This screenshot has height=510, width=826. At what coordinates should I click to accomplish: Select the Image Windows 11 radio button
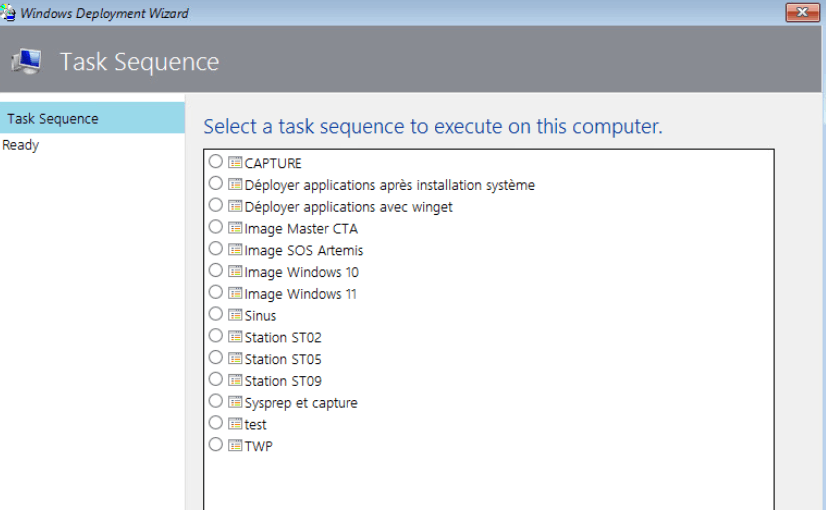216,293
